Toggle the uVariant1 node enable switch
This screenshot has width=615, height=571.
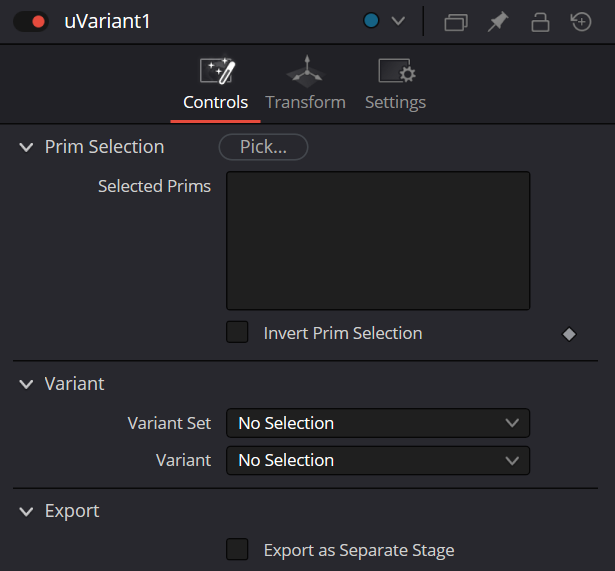31,22
